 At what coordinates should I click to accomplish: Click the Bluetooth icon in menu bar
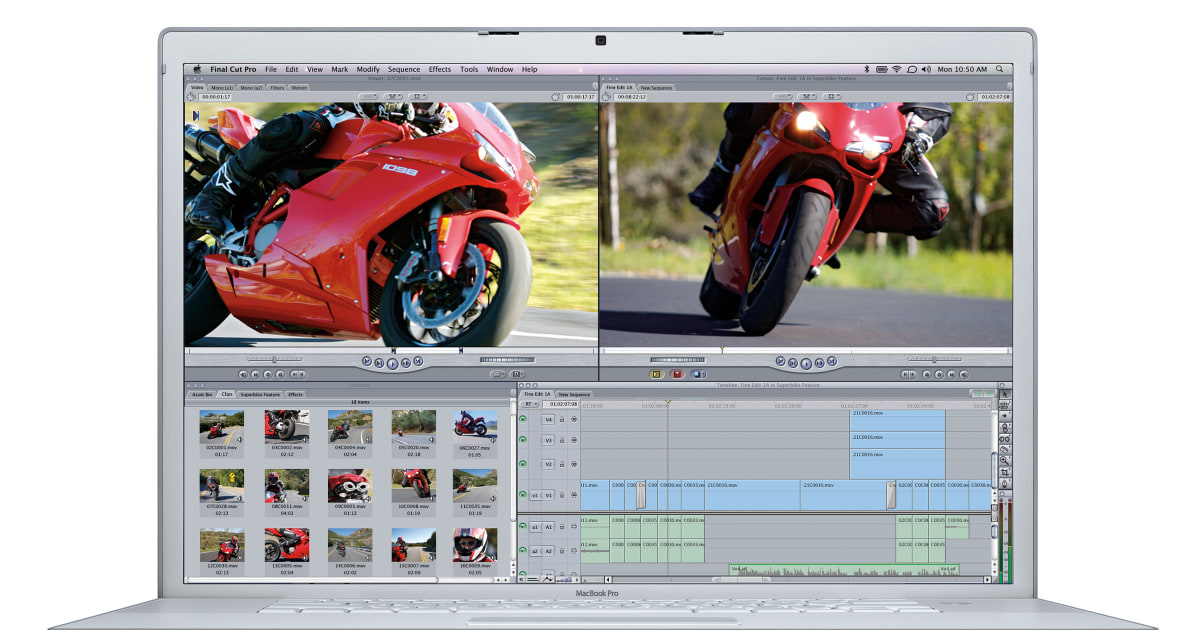click(x=867, y=69)
